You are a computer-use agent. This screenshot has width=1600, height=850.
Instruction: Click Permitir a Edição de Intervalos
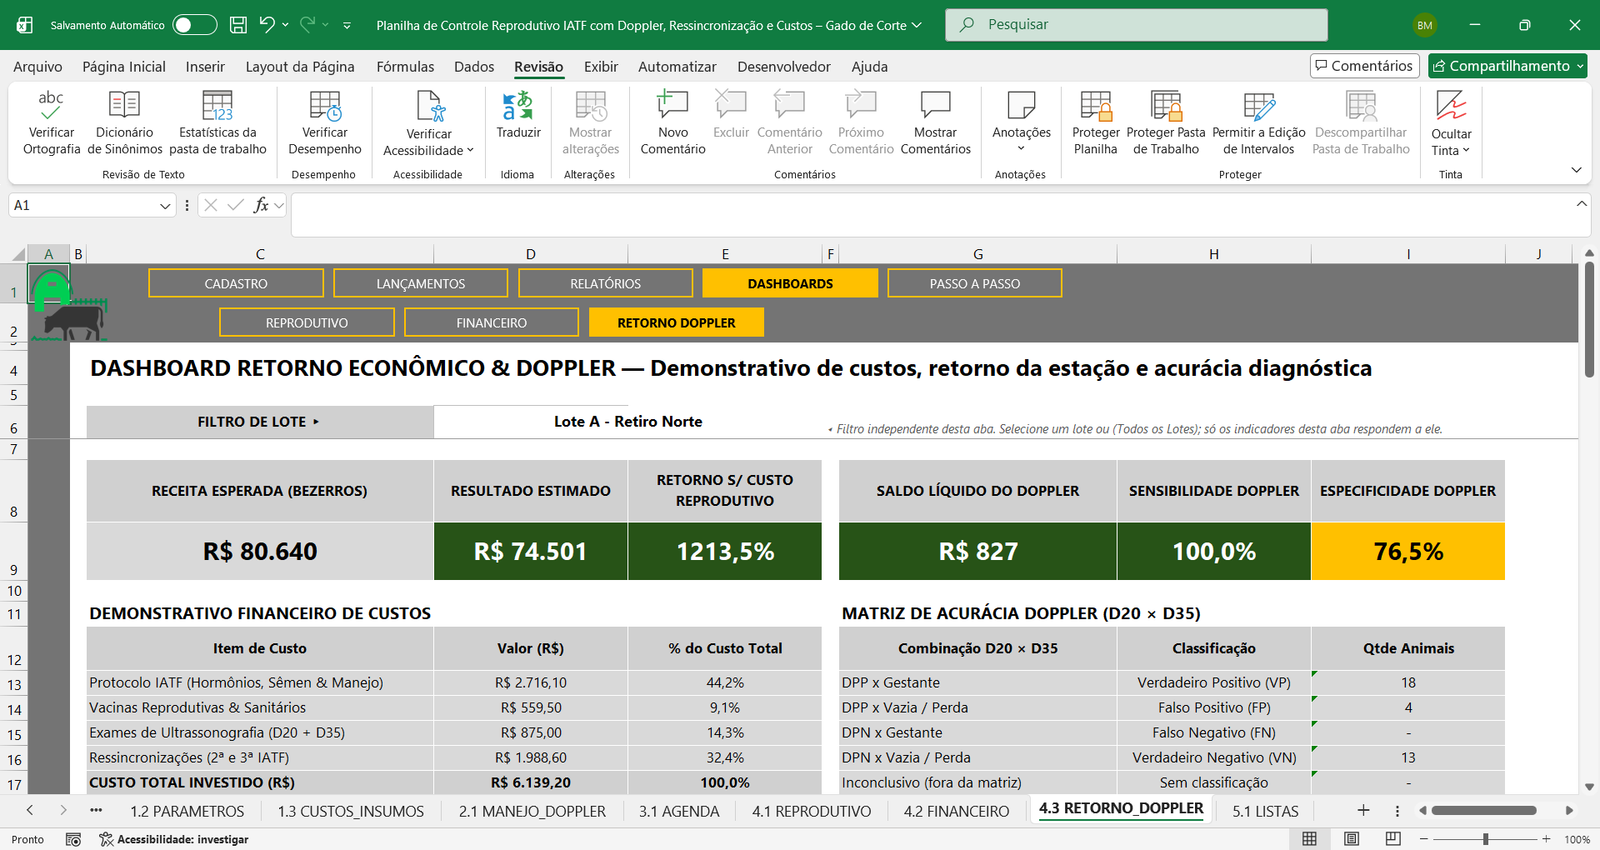coord(1258,122)
